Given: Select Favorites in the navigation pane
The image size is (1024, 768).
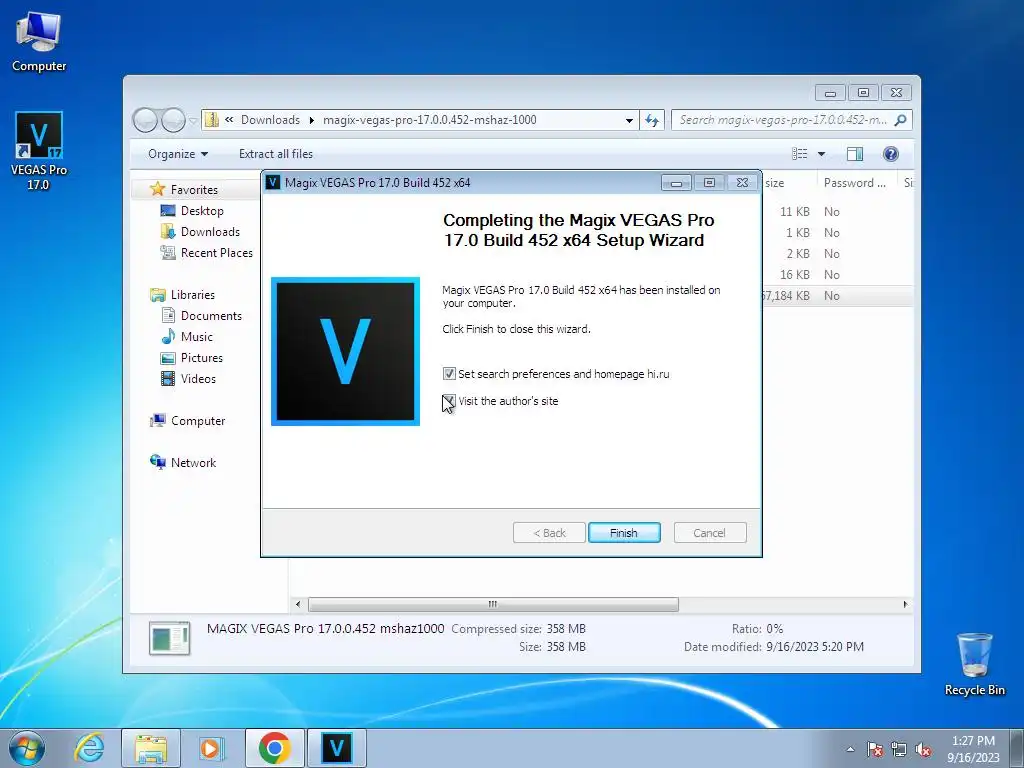Looking at the screenshot, I should click(x=194, y=189).
